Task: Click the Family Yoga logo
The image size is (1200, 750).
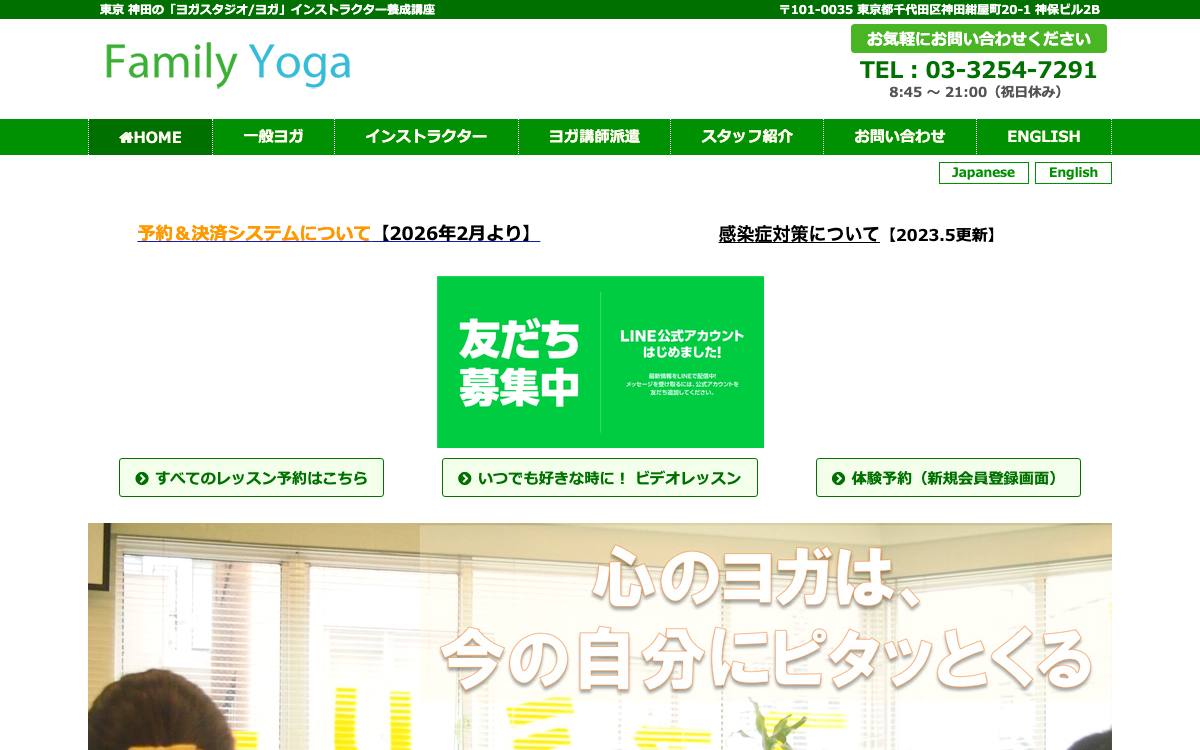Action: click(228, 64)
